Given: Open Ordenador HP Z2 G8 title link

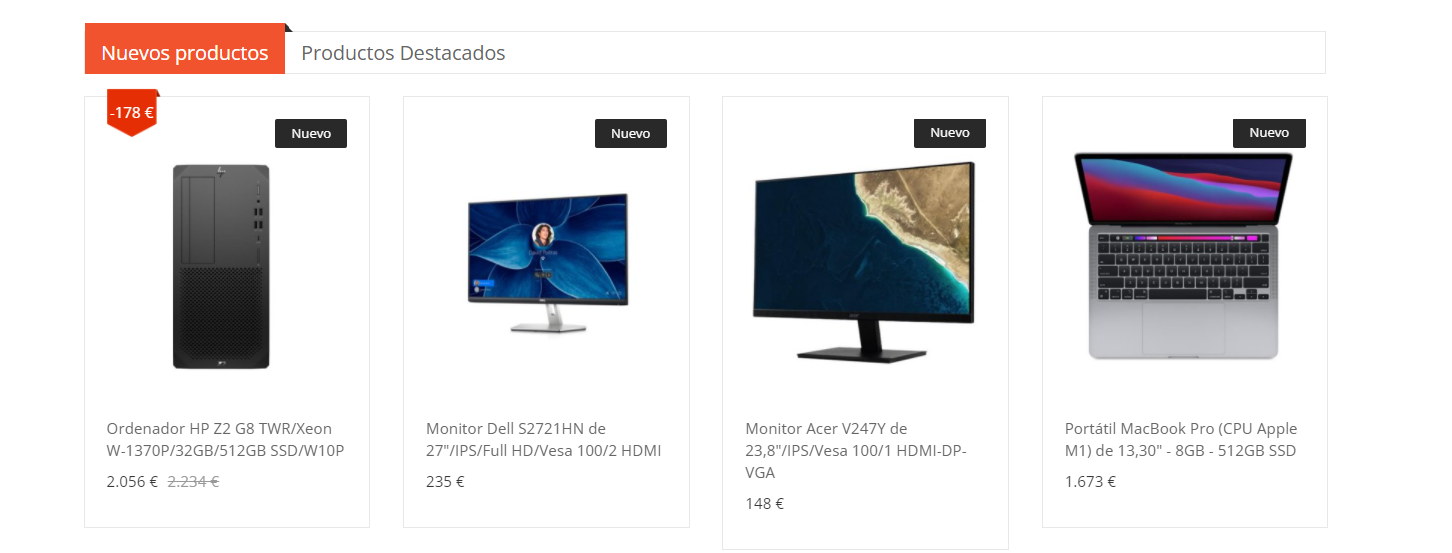Looking at the screenshot, I should coord(225,440).
